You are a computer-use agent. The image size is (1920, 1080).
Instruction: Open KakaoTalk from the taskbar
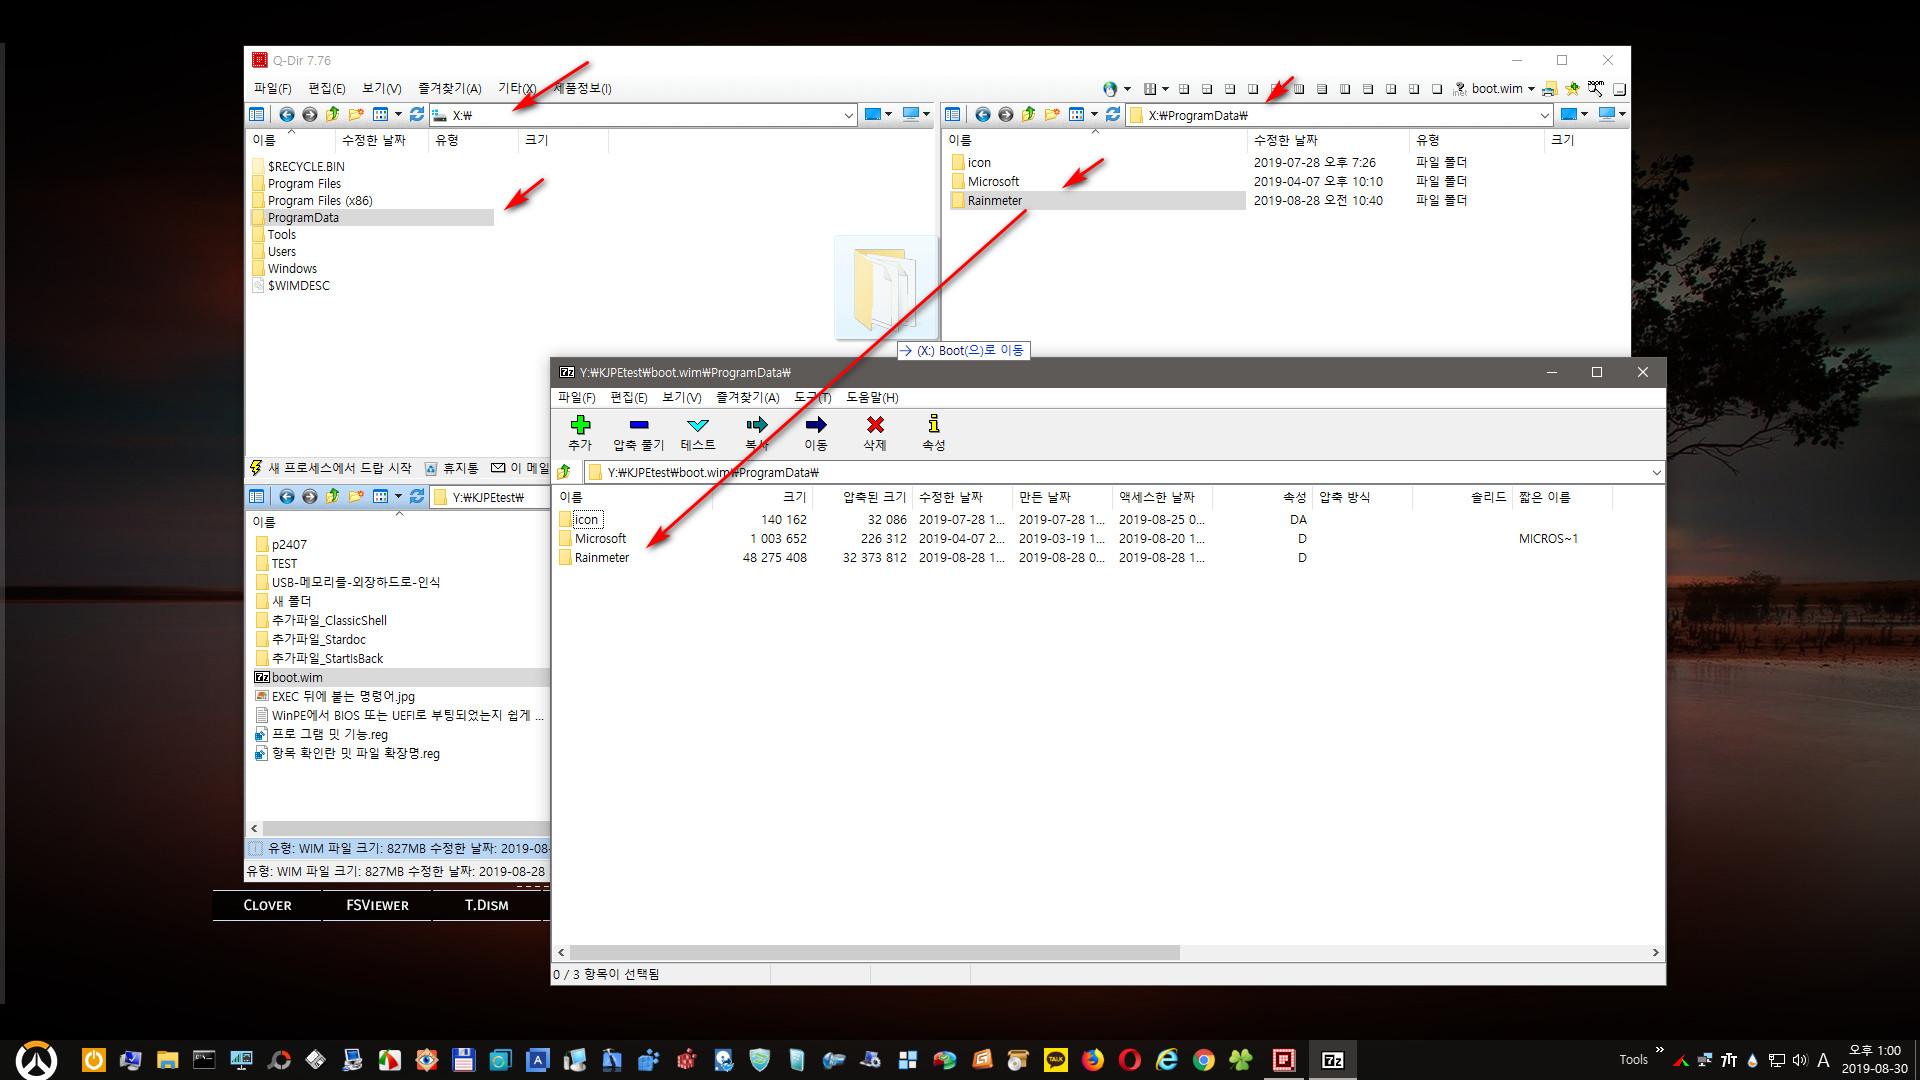click(x=1056, y=1060)
